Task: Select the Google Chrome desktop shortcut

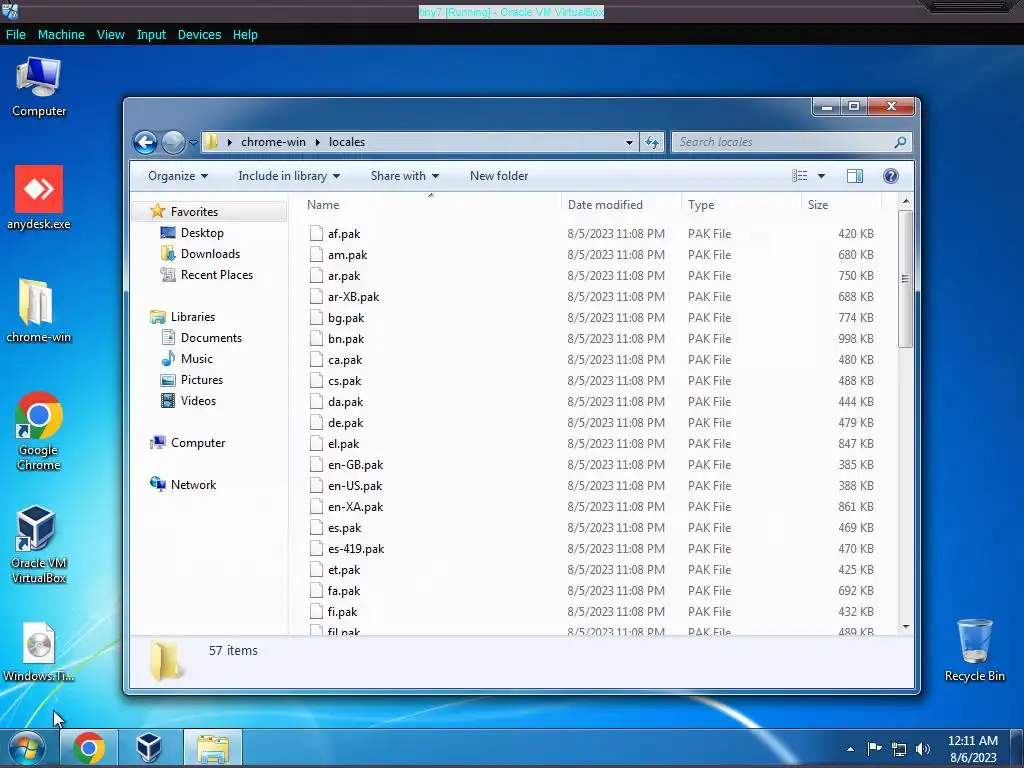Action: pos(39,431)
